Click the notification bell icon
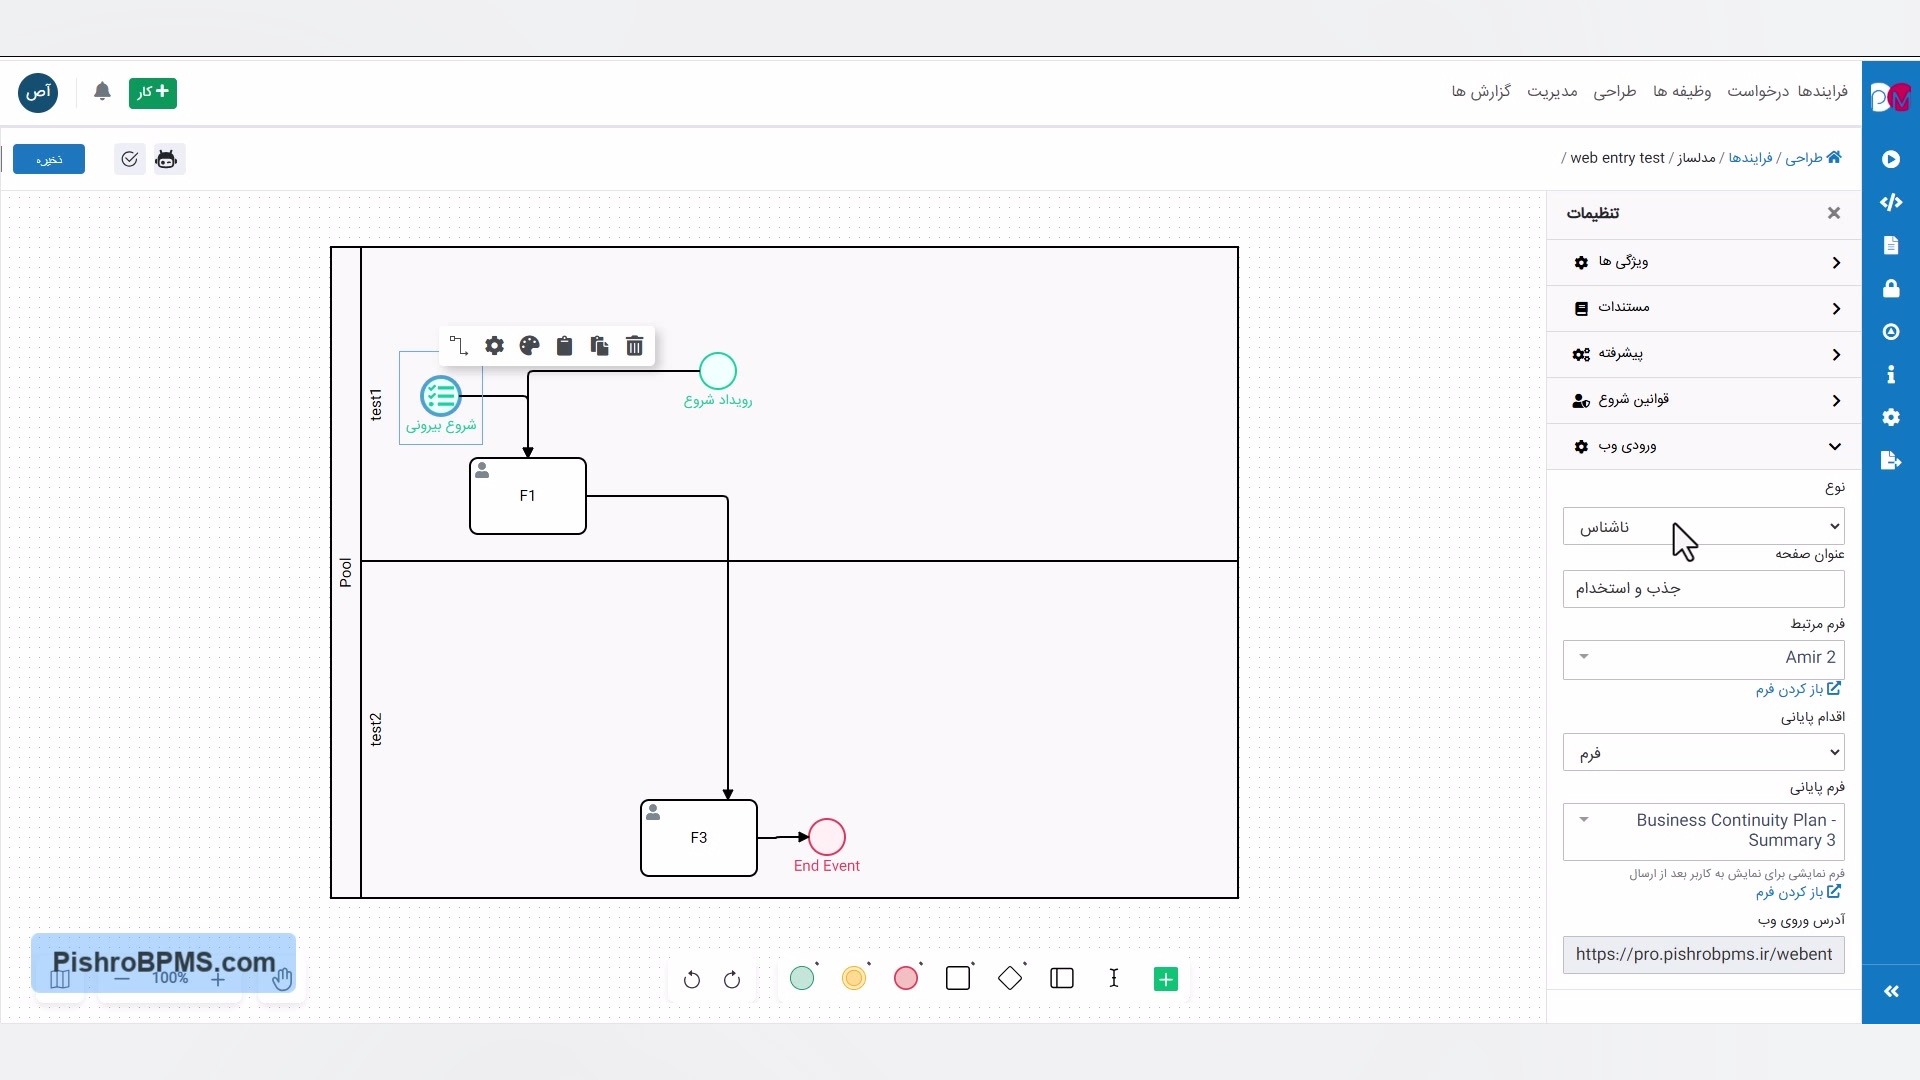The height and width of the screenshot is (1080, 1920). 102,92
